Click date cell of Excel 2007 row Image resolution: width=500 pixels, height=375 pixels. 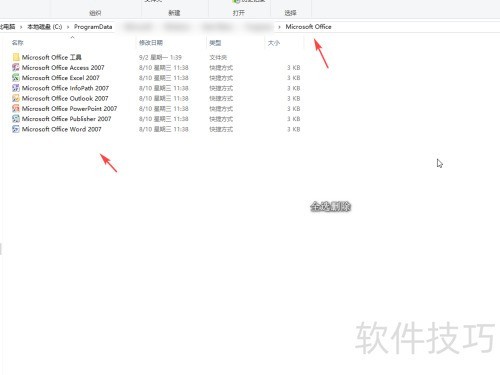164,78
